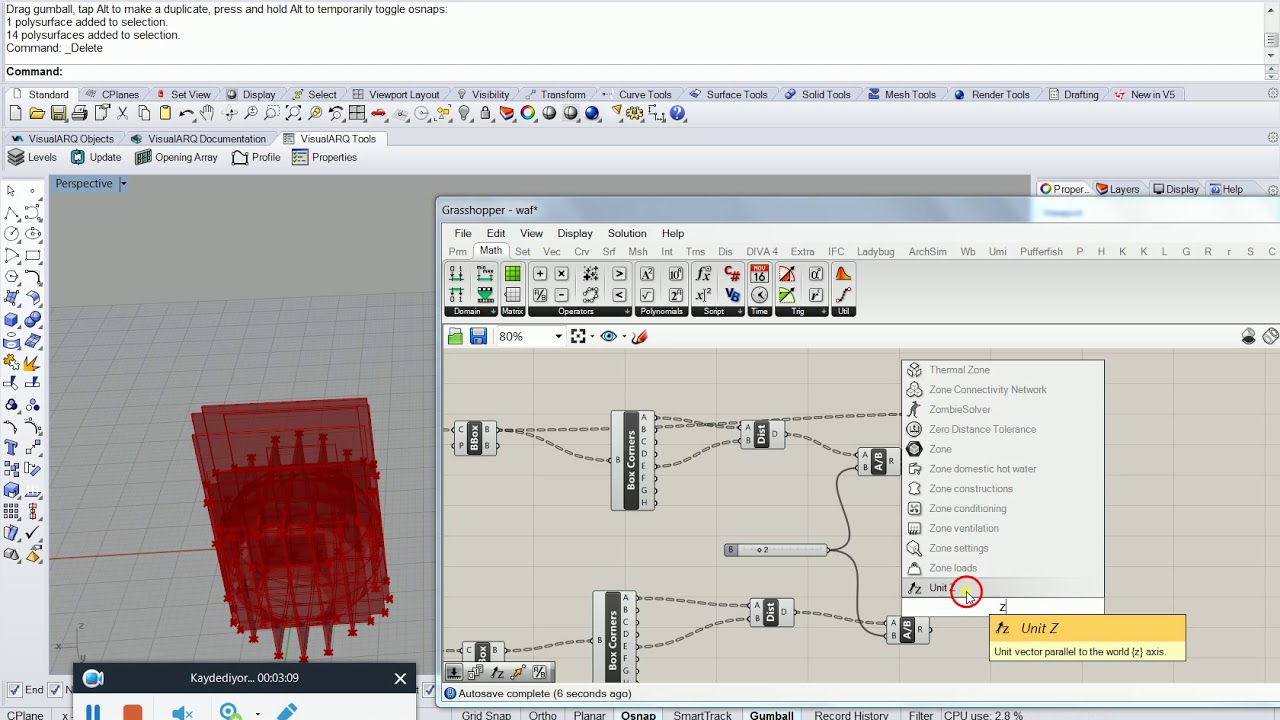Open Grasshopper file with green folder icon
This screenshot has width=1280, height=720.
click(456, 337)
